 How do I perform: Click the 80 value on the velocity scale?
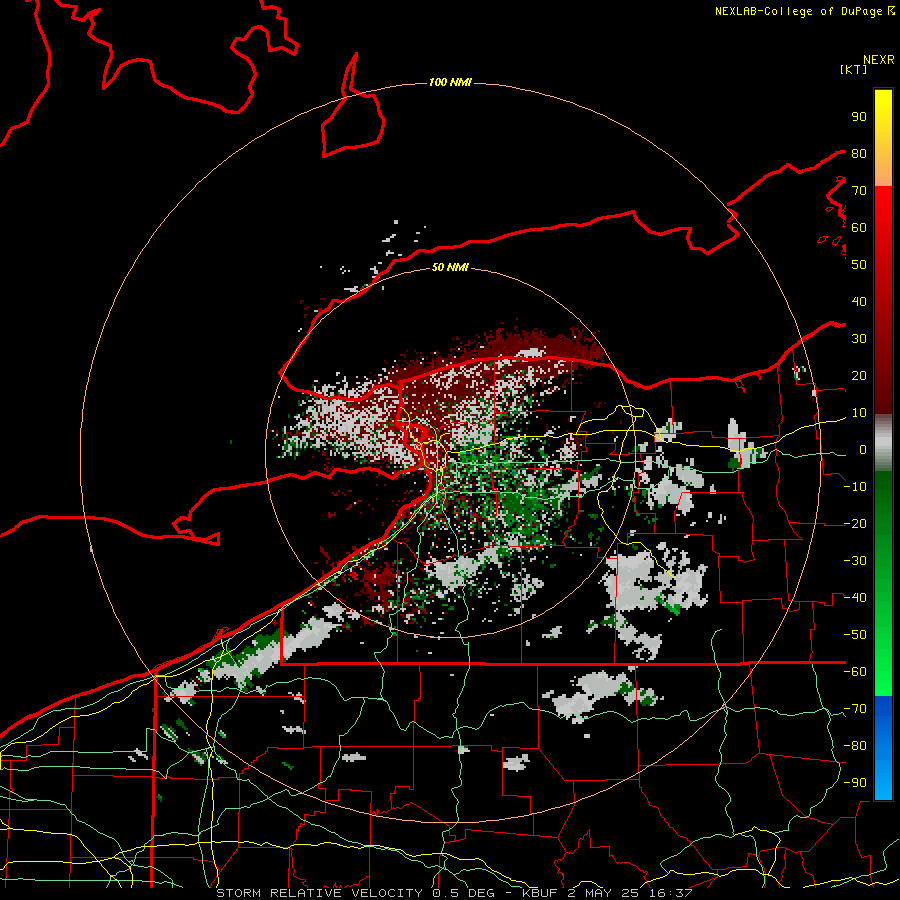(x=859, y=153)
